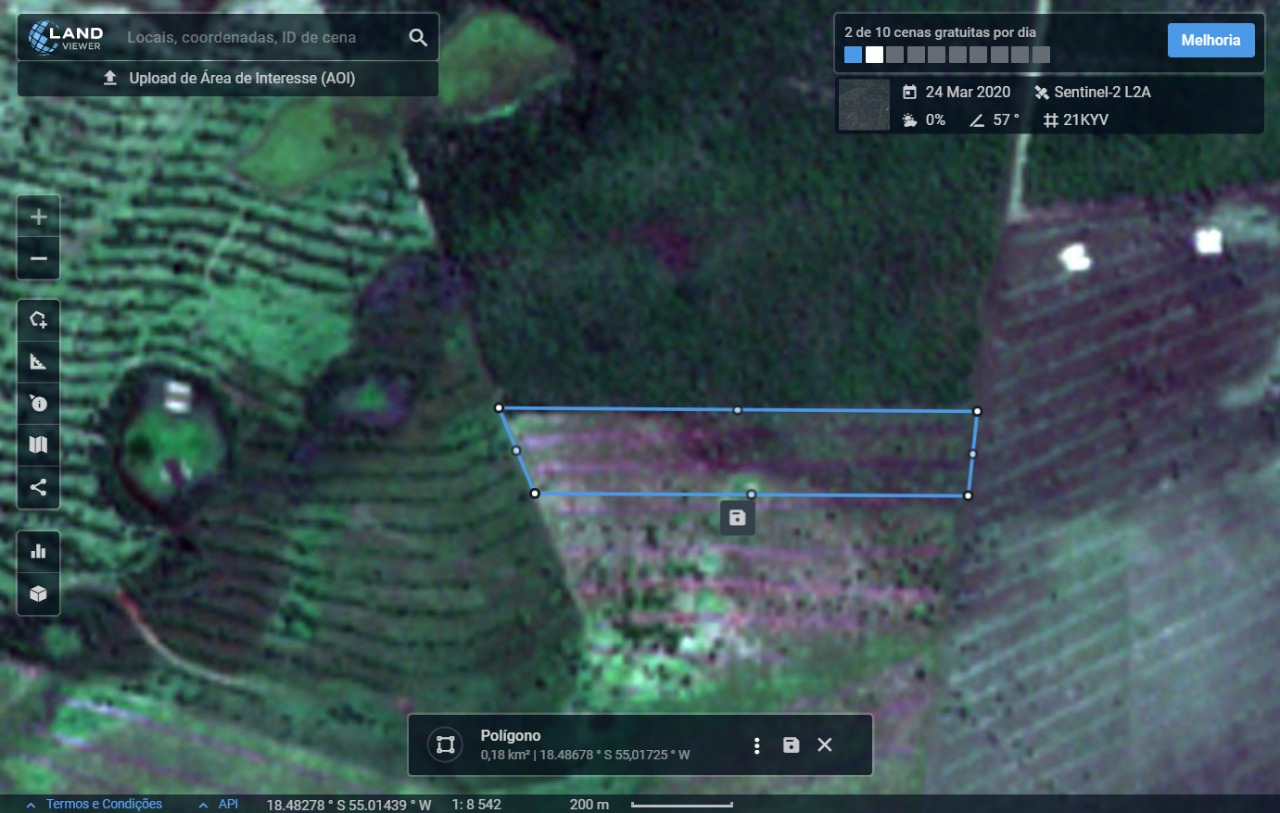
Task: Click the save icon below the polygon
Action: 737,517
